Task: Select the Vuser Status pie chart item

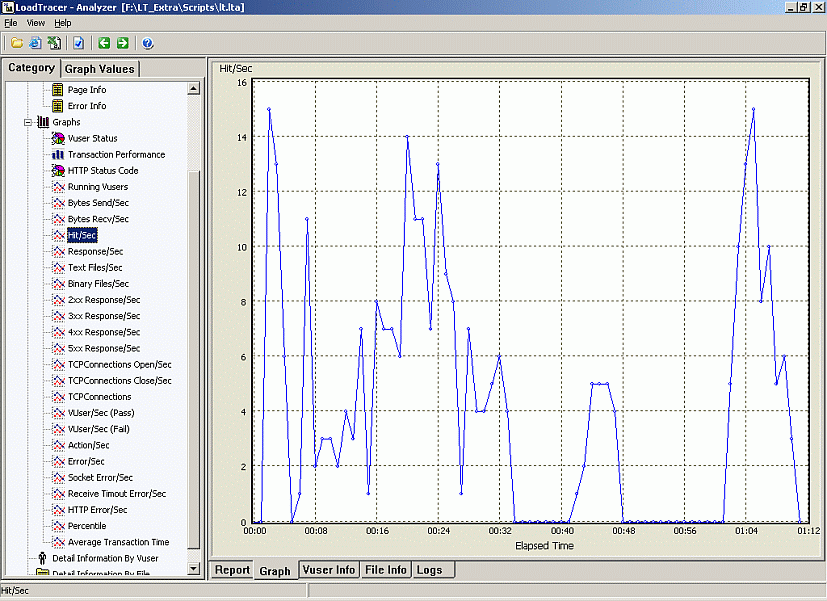Action: click(x=92, y=138)
